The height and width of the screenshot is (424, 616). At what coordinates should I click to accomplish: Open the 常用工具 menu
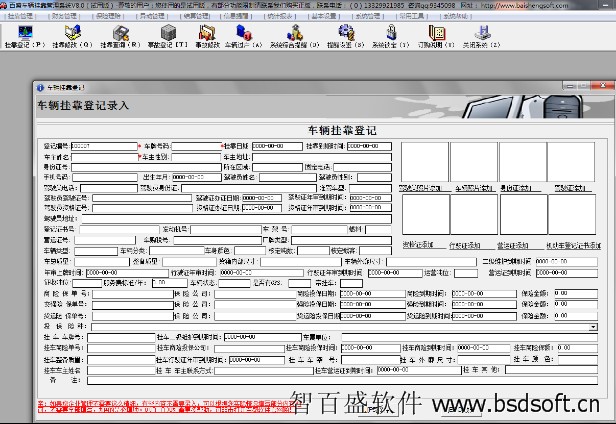pos(411,16)
